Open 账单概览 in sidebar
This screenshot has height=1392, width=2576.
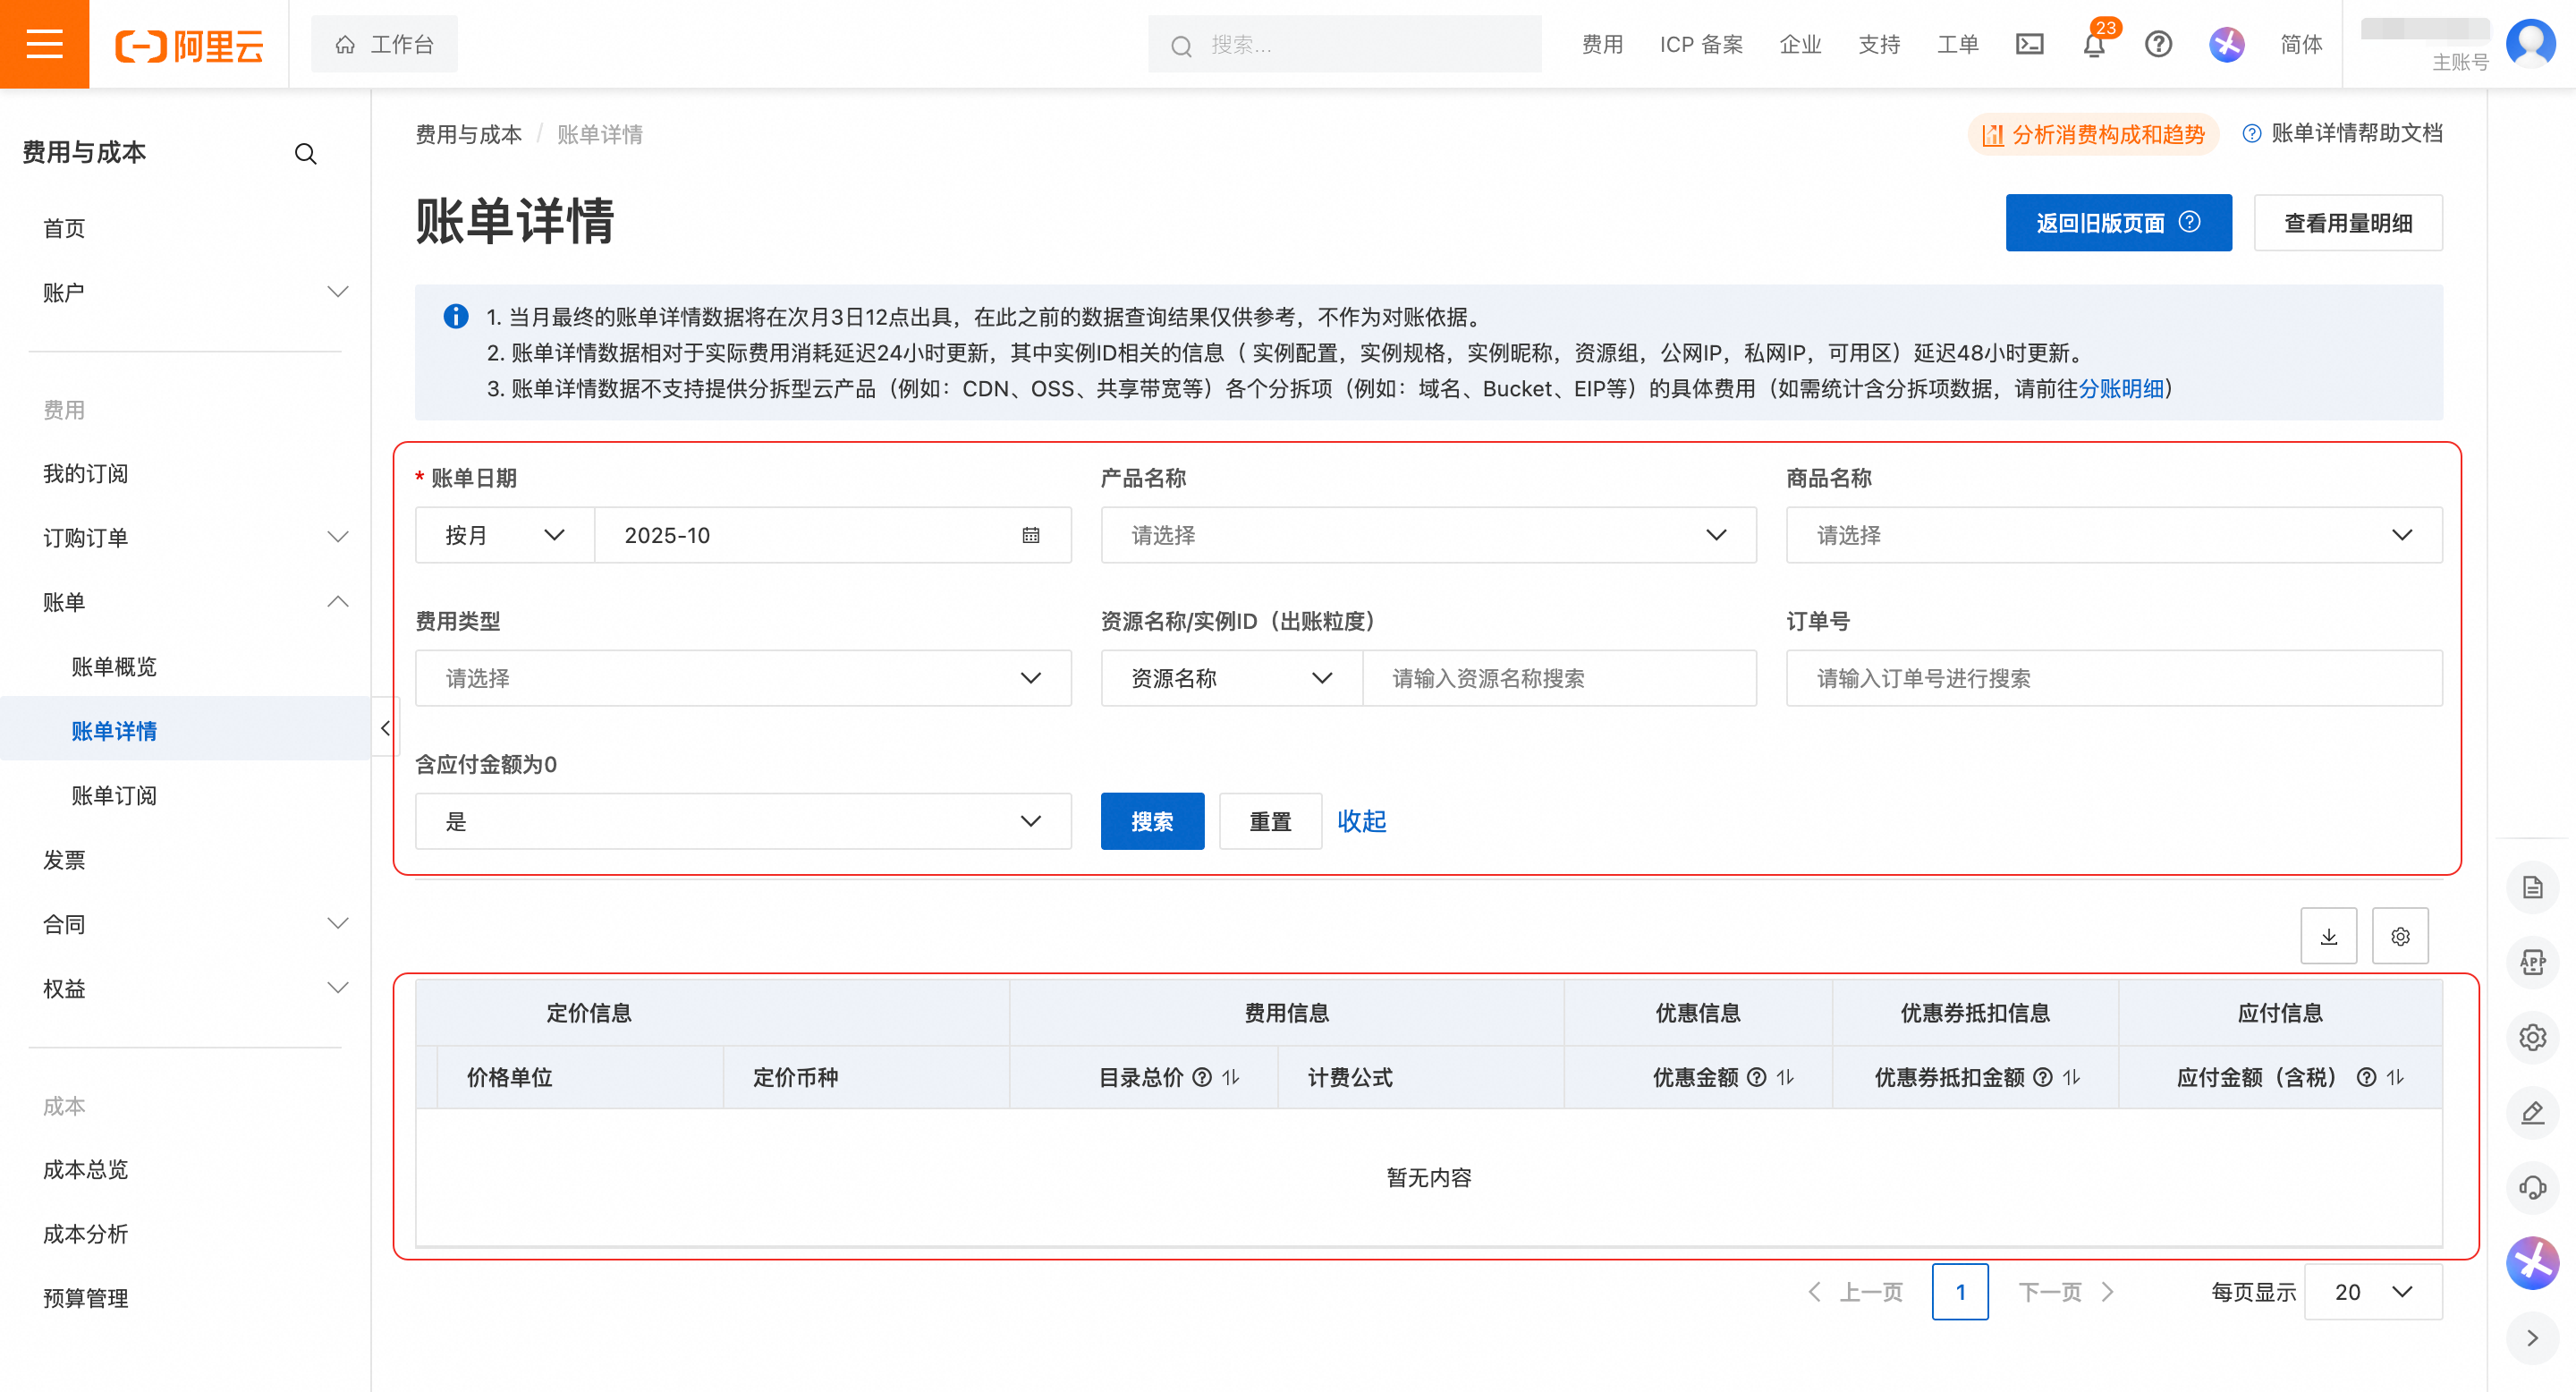[x=114, y=667]
